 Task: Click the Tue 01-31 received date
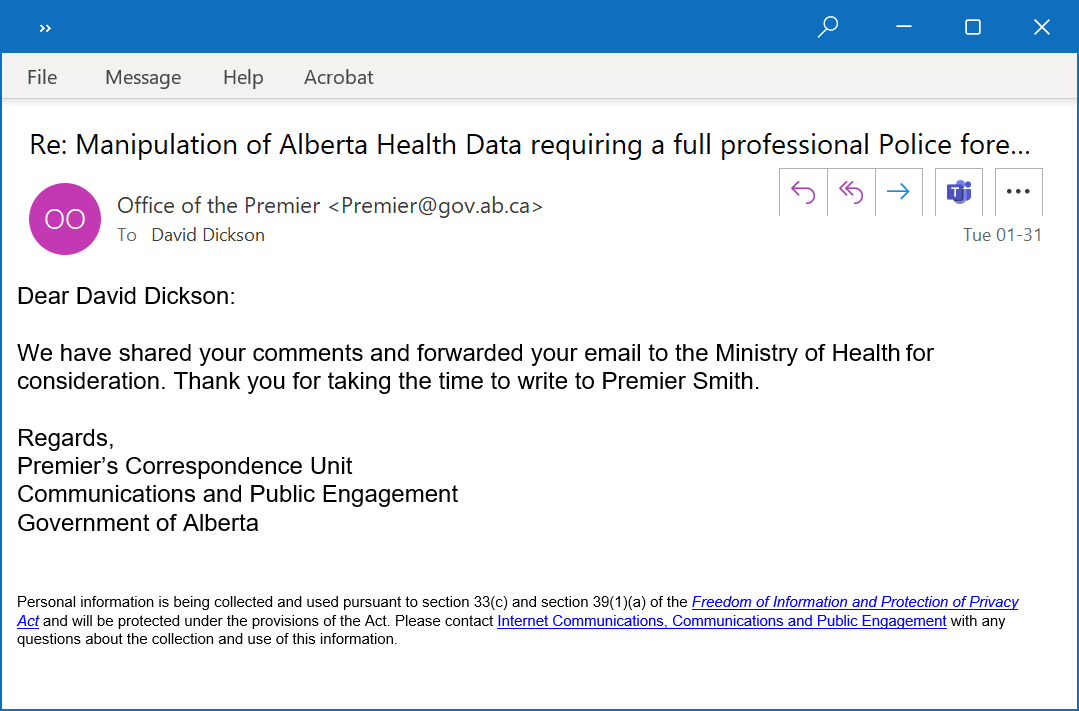(1003, 235)
